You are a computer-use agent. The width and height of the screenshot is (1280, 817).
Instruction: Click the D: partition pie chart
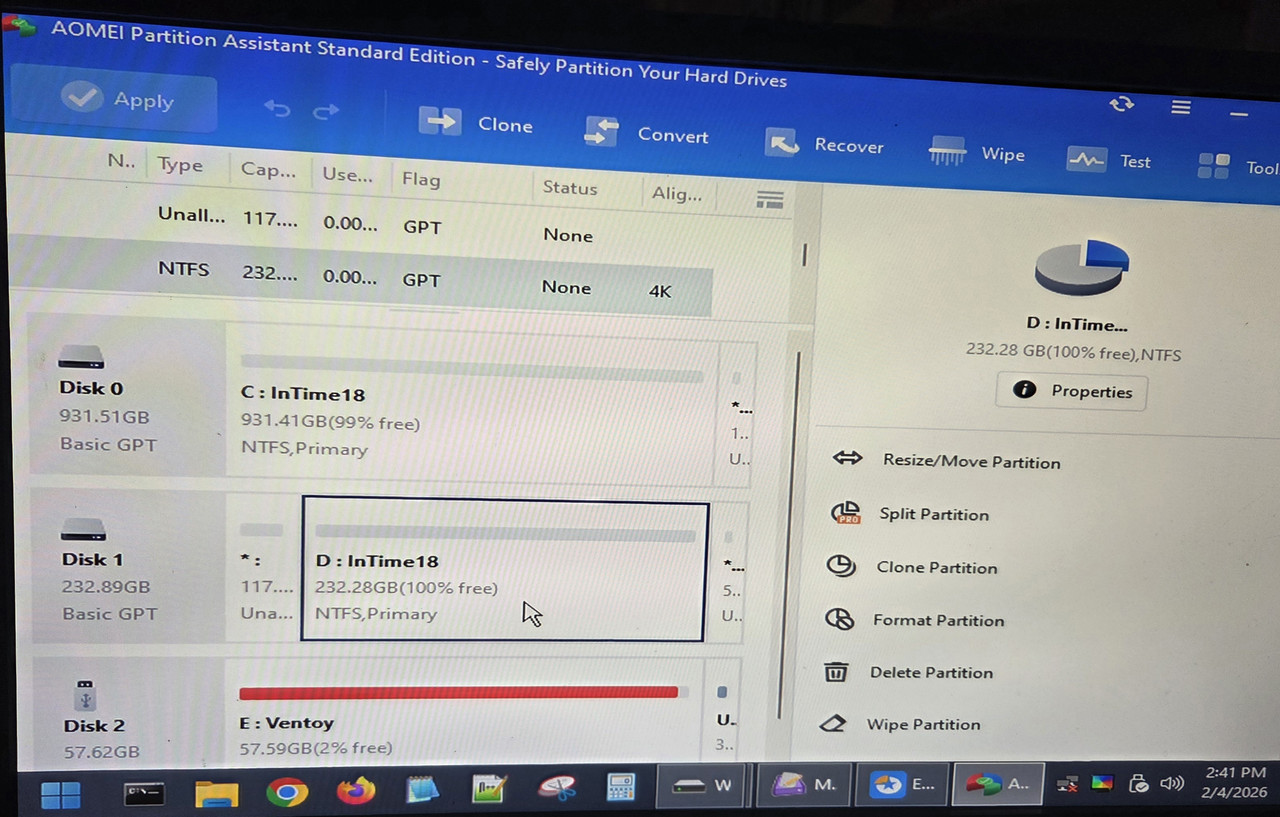point(1082,266)
